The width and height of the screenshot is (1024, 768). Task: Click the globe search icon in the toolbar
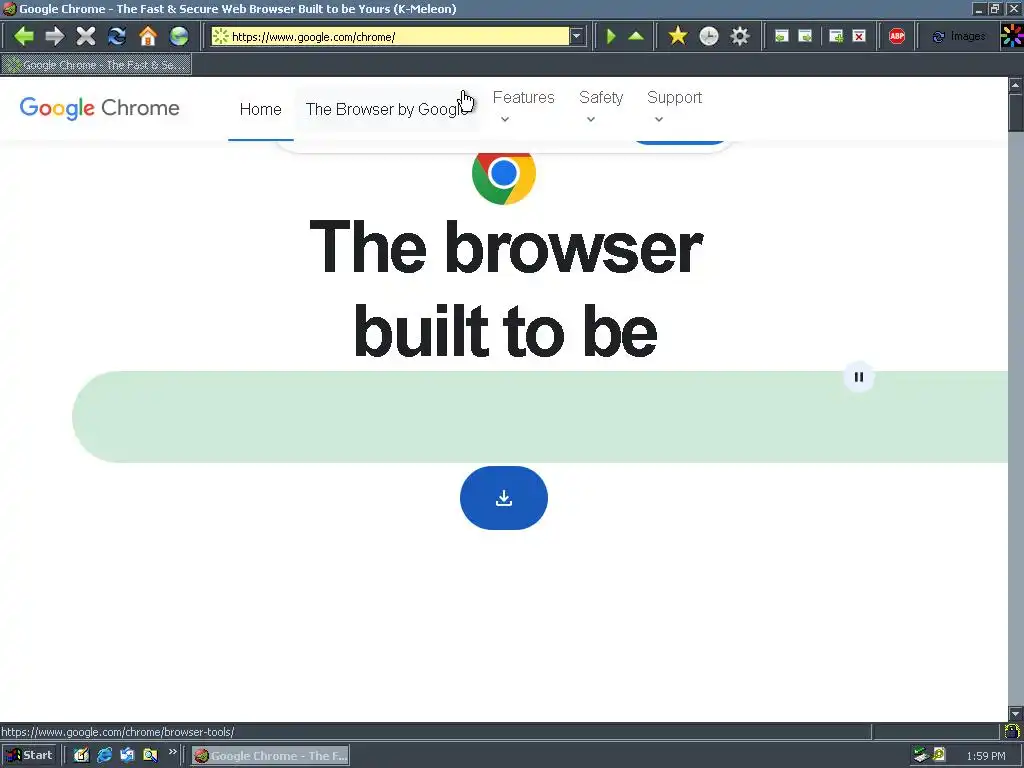(x=179, y=36)
